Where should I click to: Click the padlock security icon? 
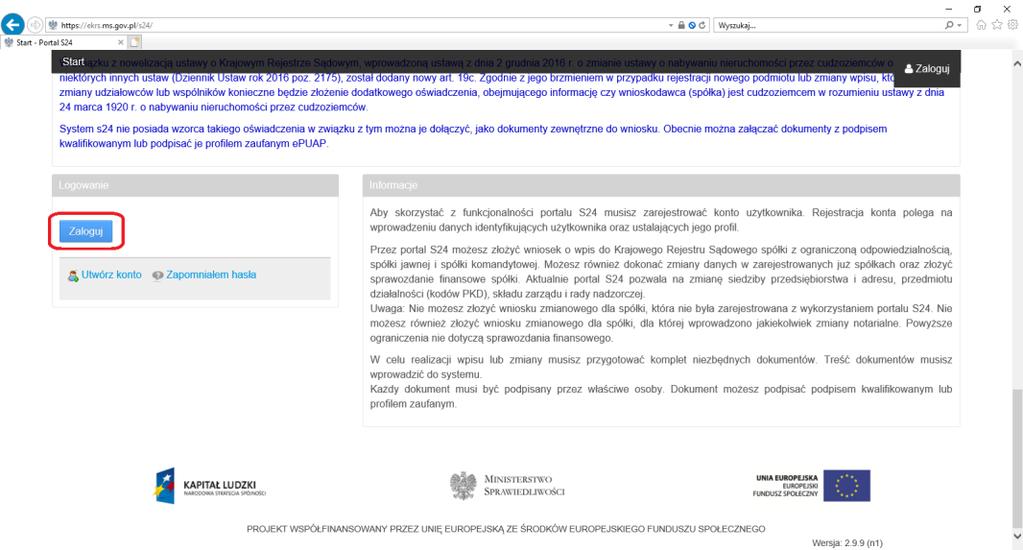[681, 25]
